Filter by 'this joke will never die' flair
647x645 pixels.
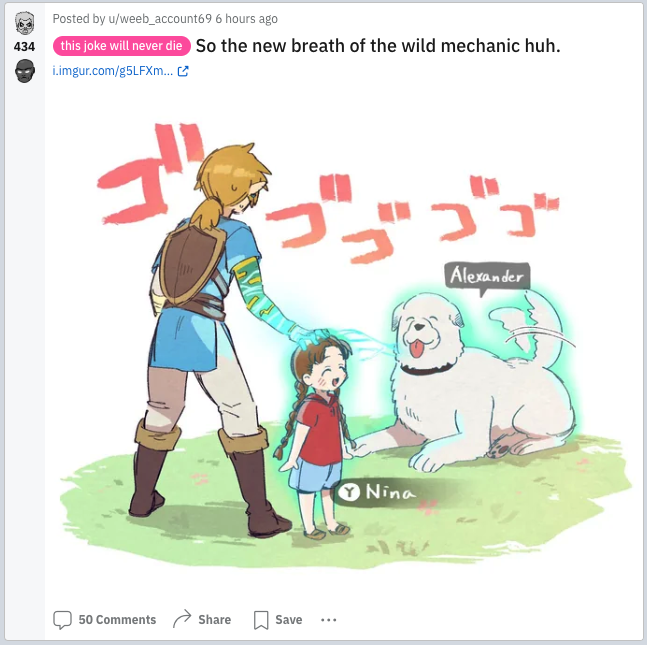pyautogui.click(x=122, y=46)
